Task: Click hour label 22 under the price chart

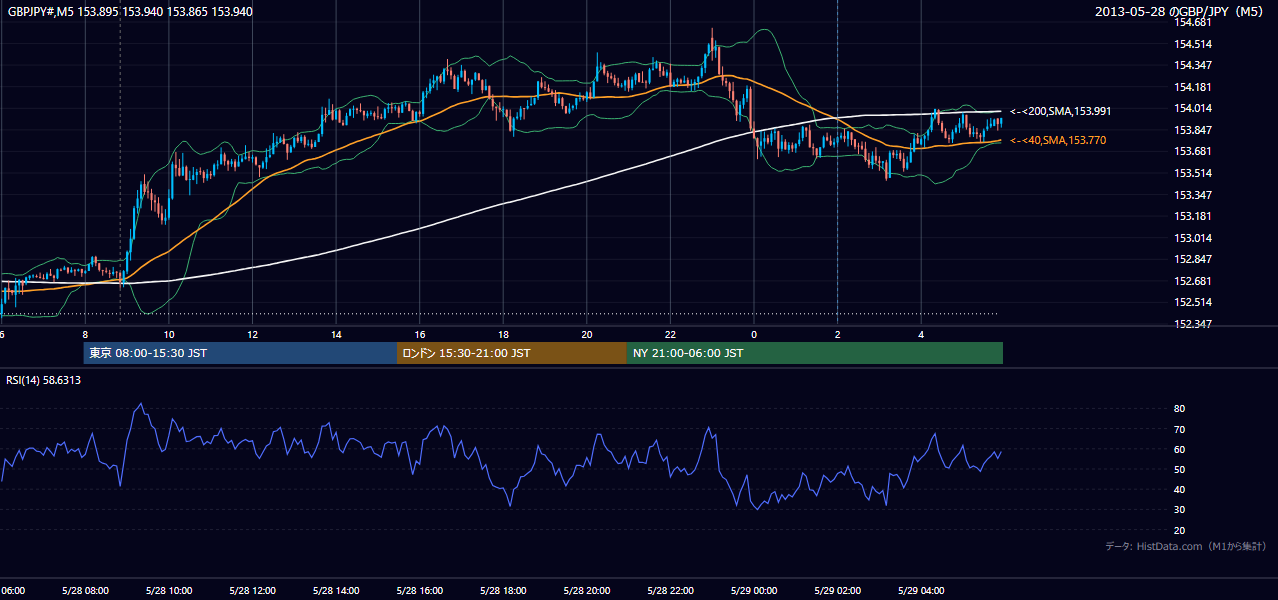Action: click(670, 334)
